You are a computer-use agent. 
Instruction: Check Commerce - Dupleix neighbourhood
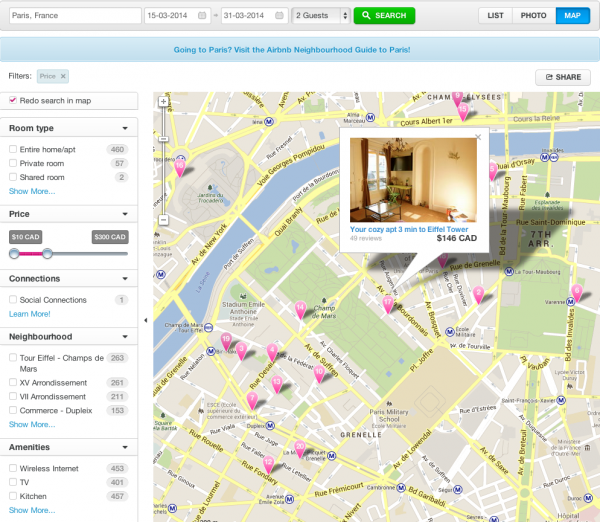click(13, 410)
